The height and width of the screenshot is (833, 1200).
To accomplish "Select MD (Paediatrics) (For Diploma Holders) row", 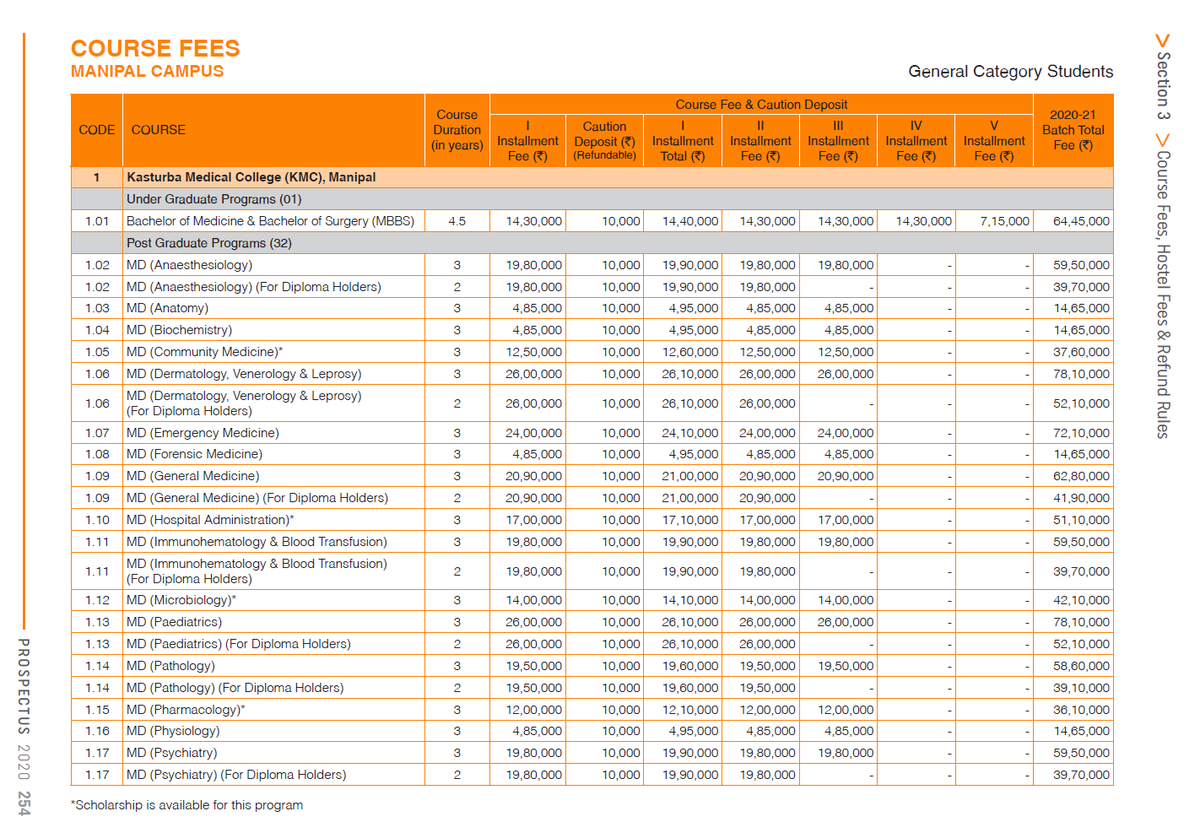I will point(592,644).
